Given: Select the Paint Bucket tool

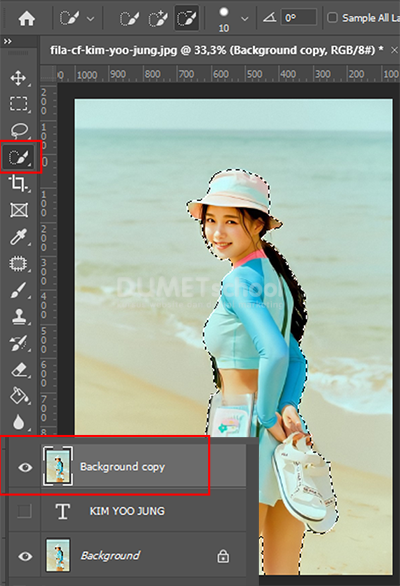Looking at the screenshot, I should [x=19, y=396].
